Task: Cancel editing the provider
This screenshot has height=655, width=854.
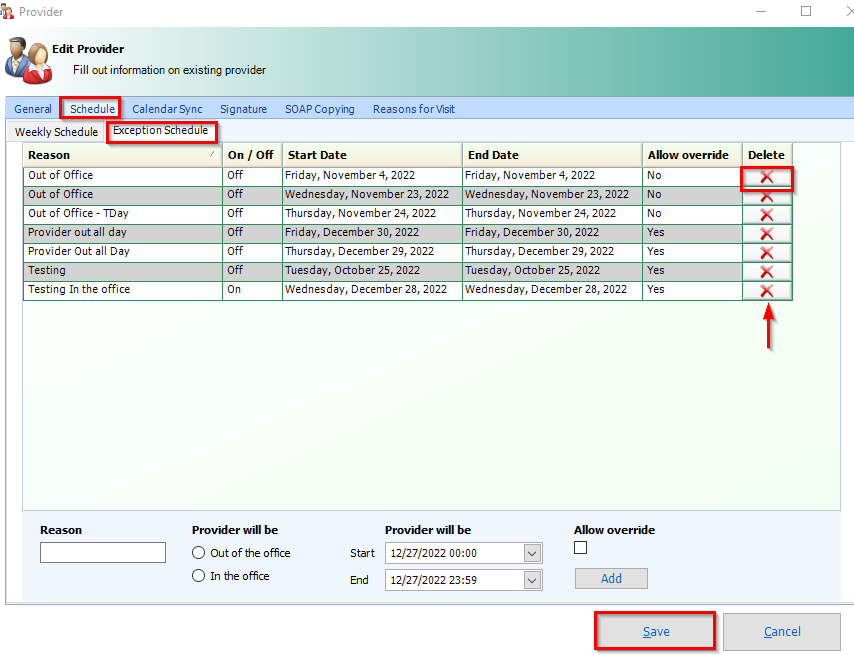Action: [782, 632]
